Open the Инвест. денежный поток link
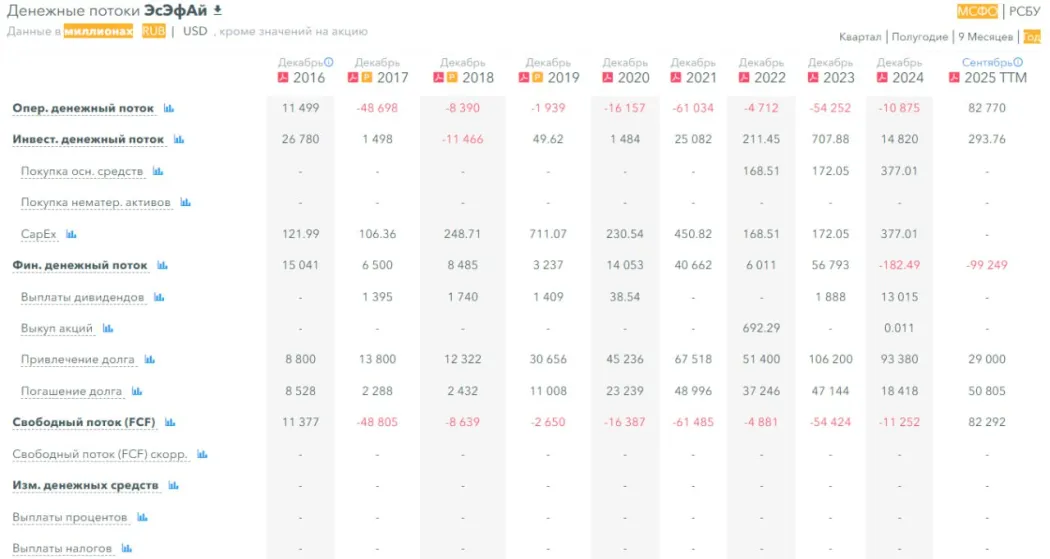Screen dimensions: 1050x559 (88, 140)
